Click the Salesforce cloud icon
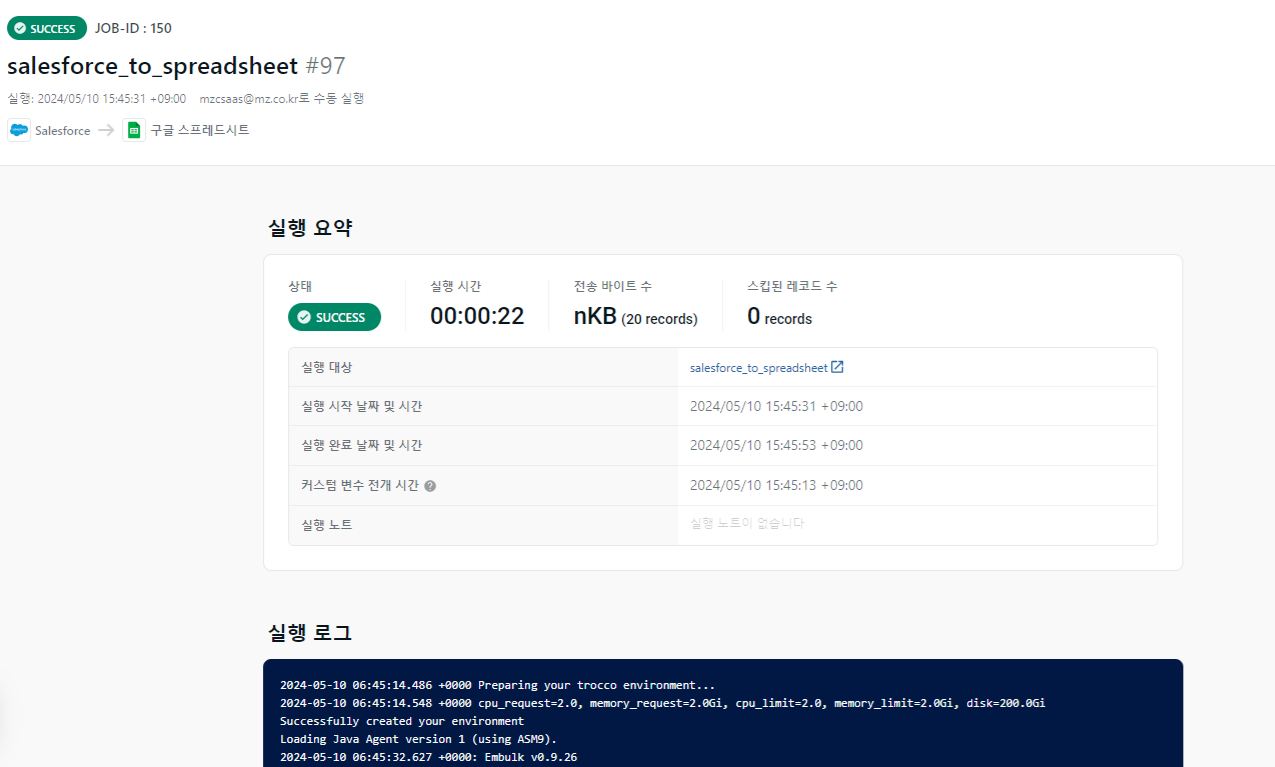 (19, 130)
